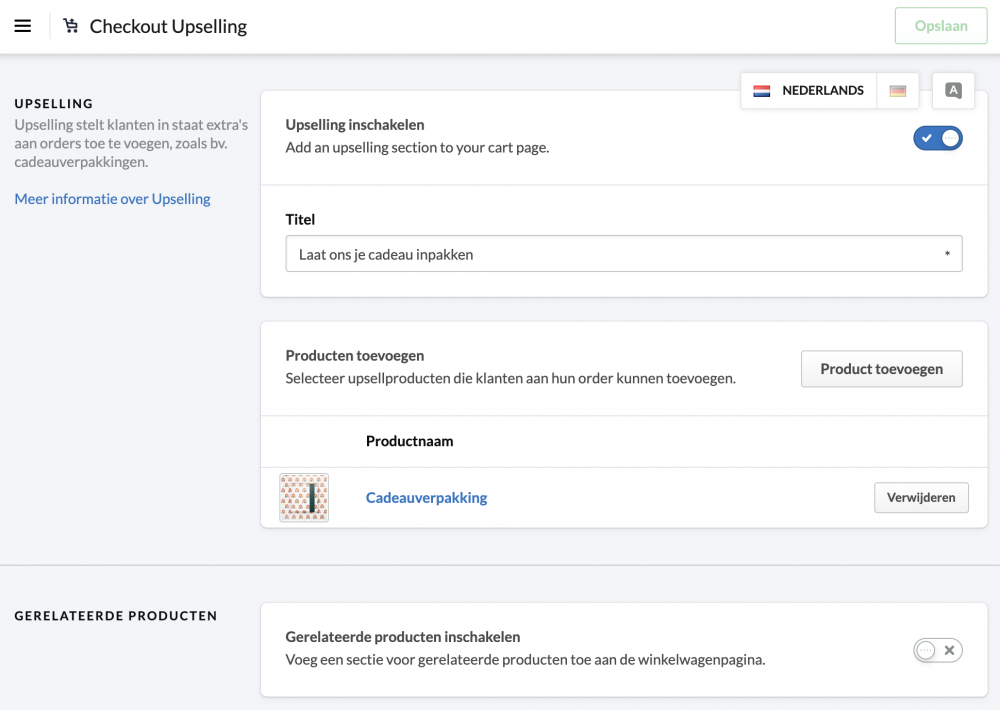Click the shopping cart icon beside the title
The width and height of the screenshot is (1000, 710).
point(70,26)
